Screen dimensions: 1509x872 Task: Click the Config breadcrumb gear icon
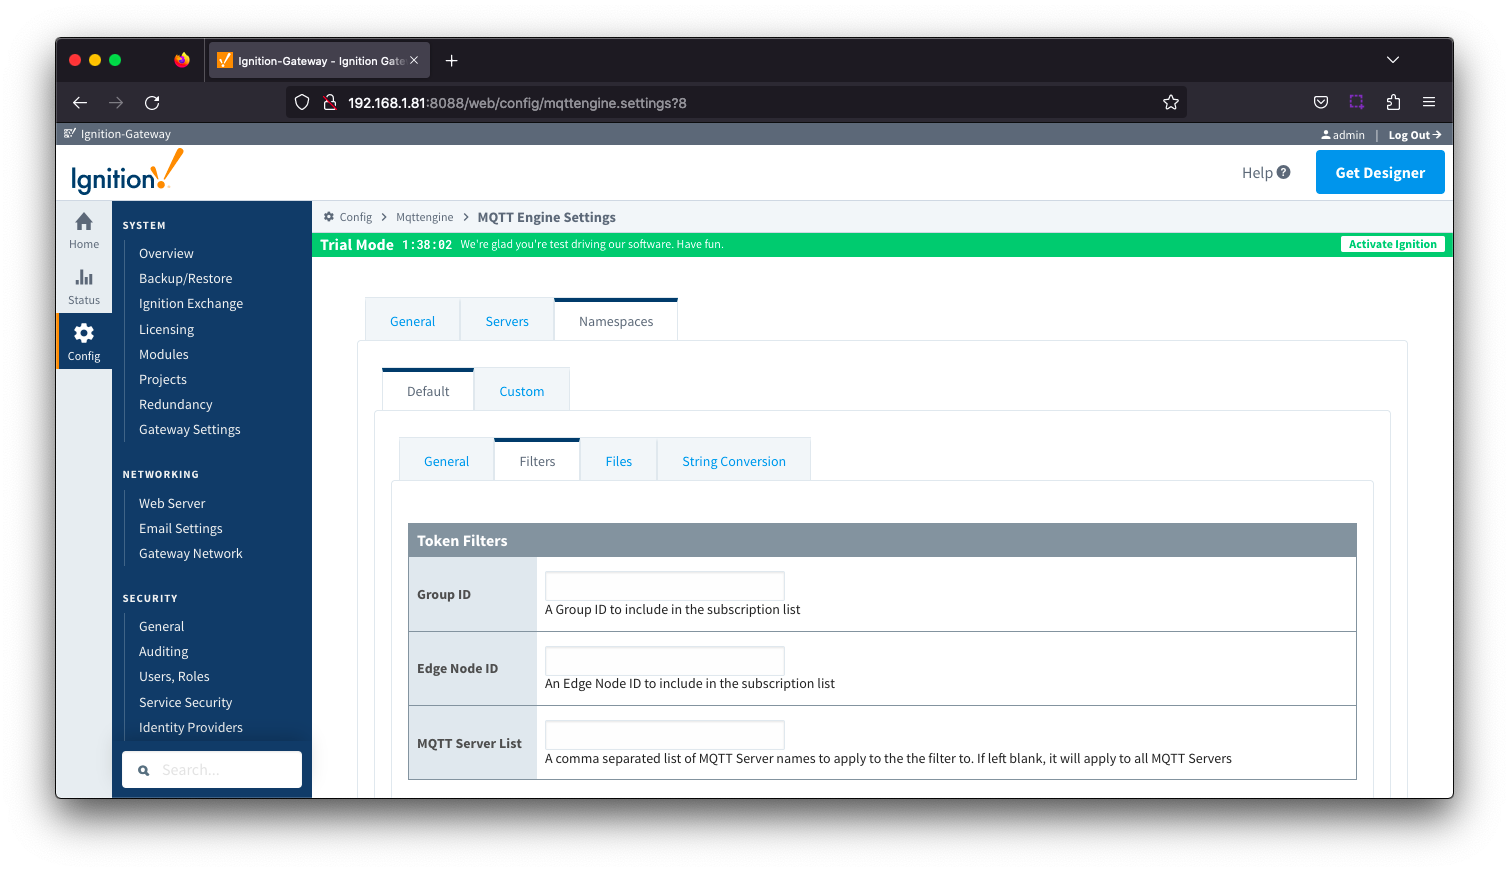click(x=329, y=217)
